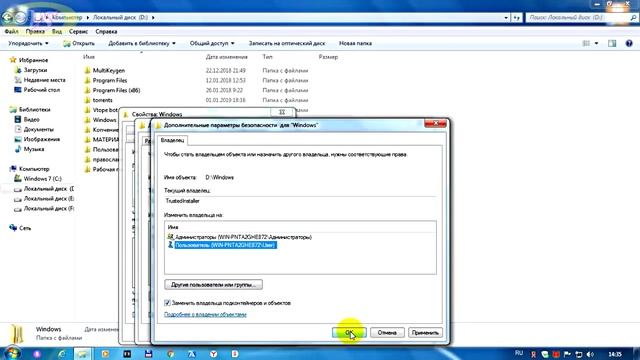The height and width of the screenshot is (360, 640).
Task: Open Internet Explorer from taskbar
Action: click(62, 354)
